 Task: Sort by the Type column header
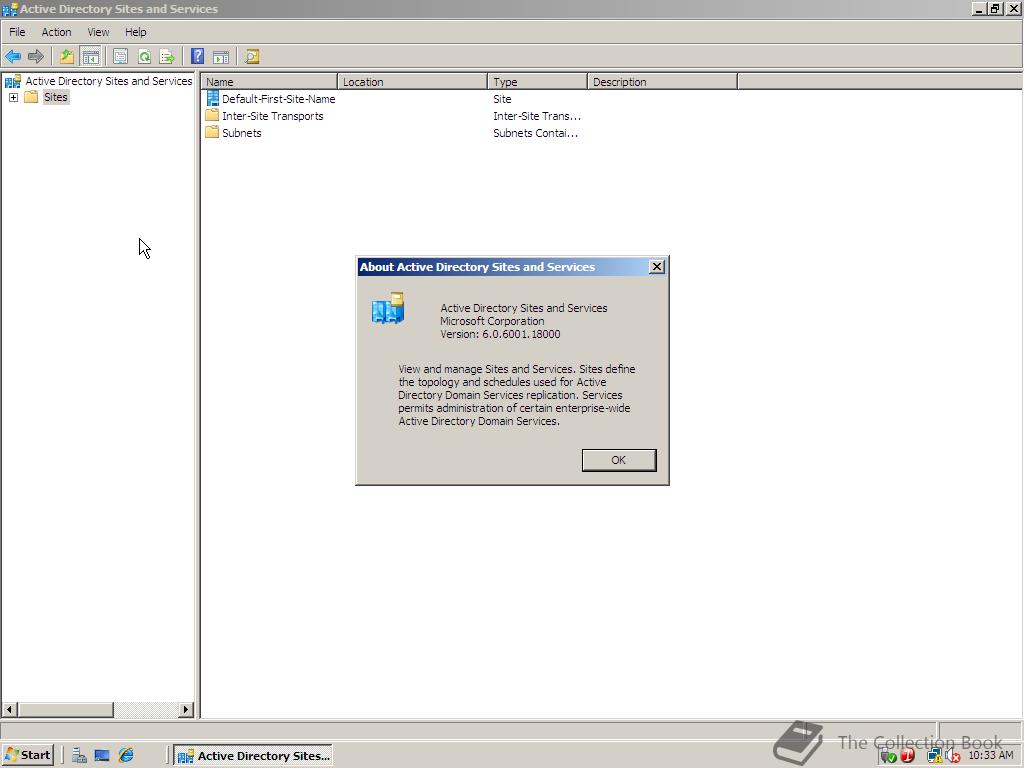(x=537, y=82)
